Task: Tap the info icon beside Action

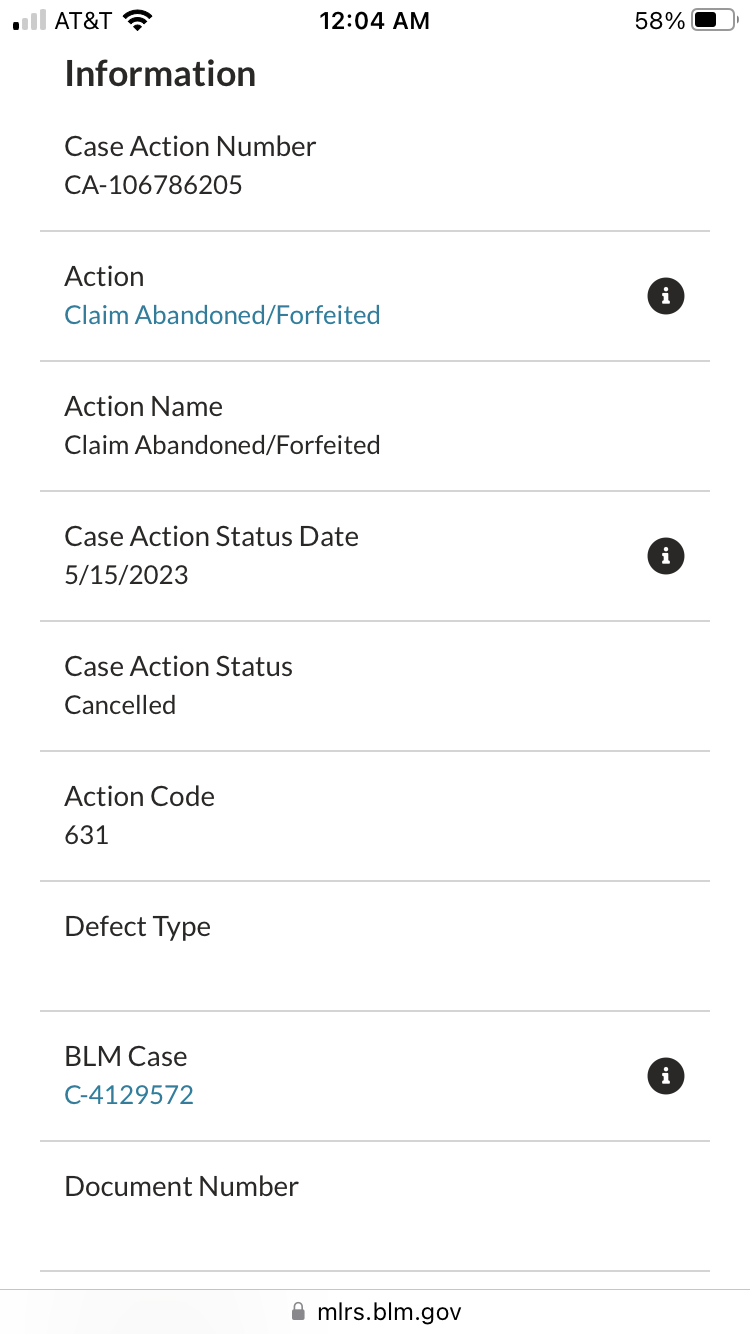Action: pyautogui.click(x=666, y=296)
